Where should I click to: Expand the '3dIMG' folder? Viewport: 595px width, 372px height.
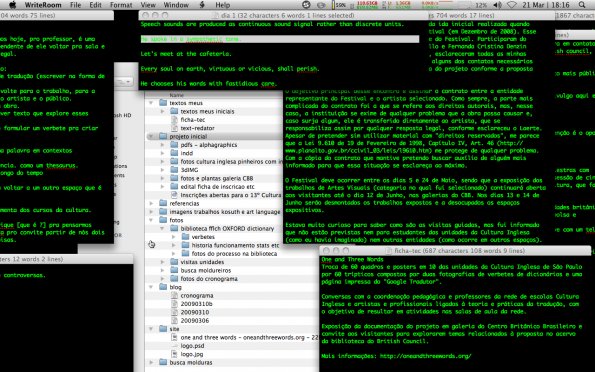coord(162,170)
